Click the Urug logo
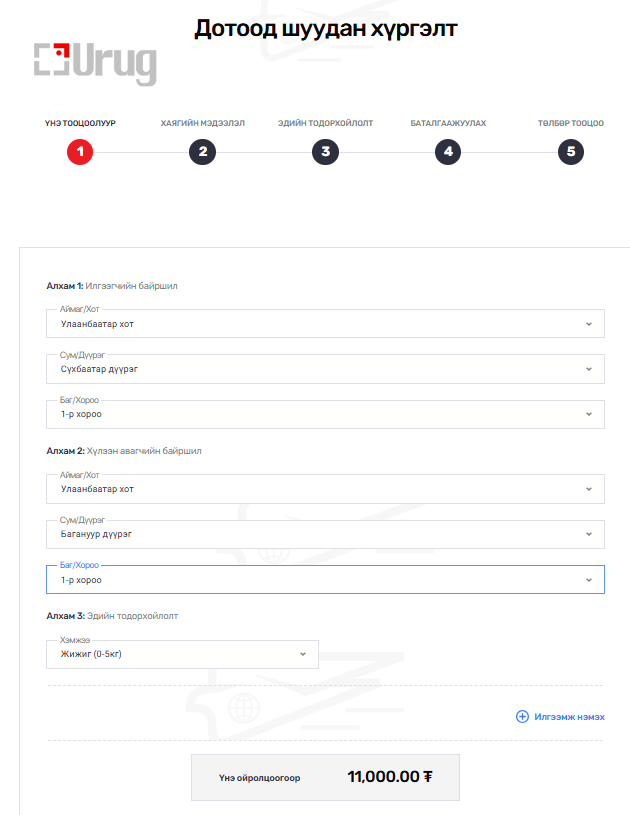630x815 pixels. [x=95, y=63]
